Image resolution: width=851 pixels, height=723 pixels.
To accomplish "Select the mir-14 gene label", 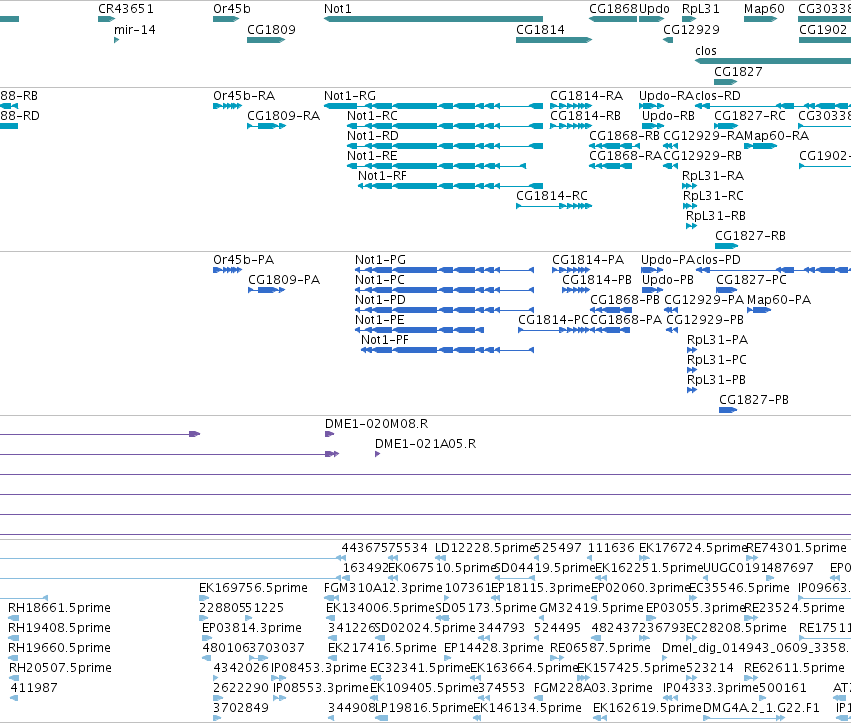I will pyautogui.click(x=135, y=30).
